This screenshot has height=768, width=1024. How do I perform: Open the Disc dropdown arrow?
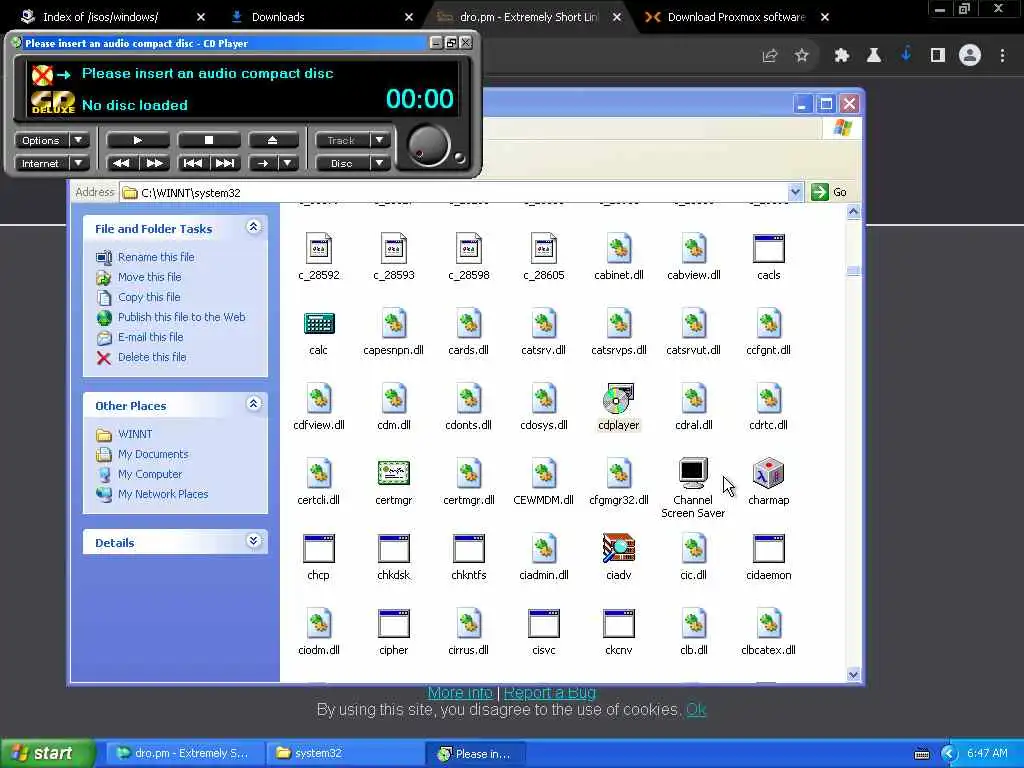pyautogui.click(x=379, y=163)
